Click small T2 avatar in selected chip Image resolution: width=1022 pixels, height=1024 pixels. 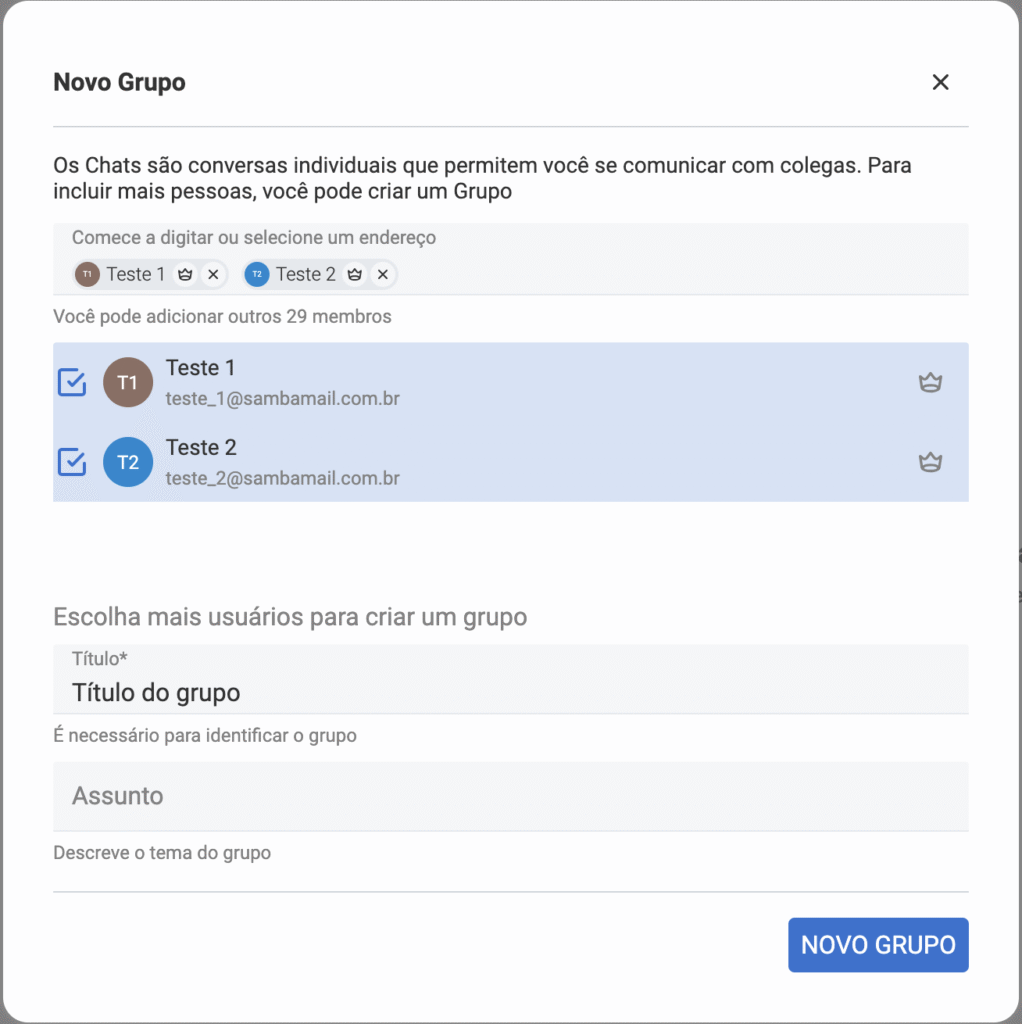257,274
